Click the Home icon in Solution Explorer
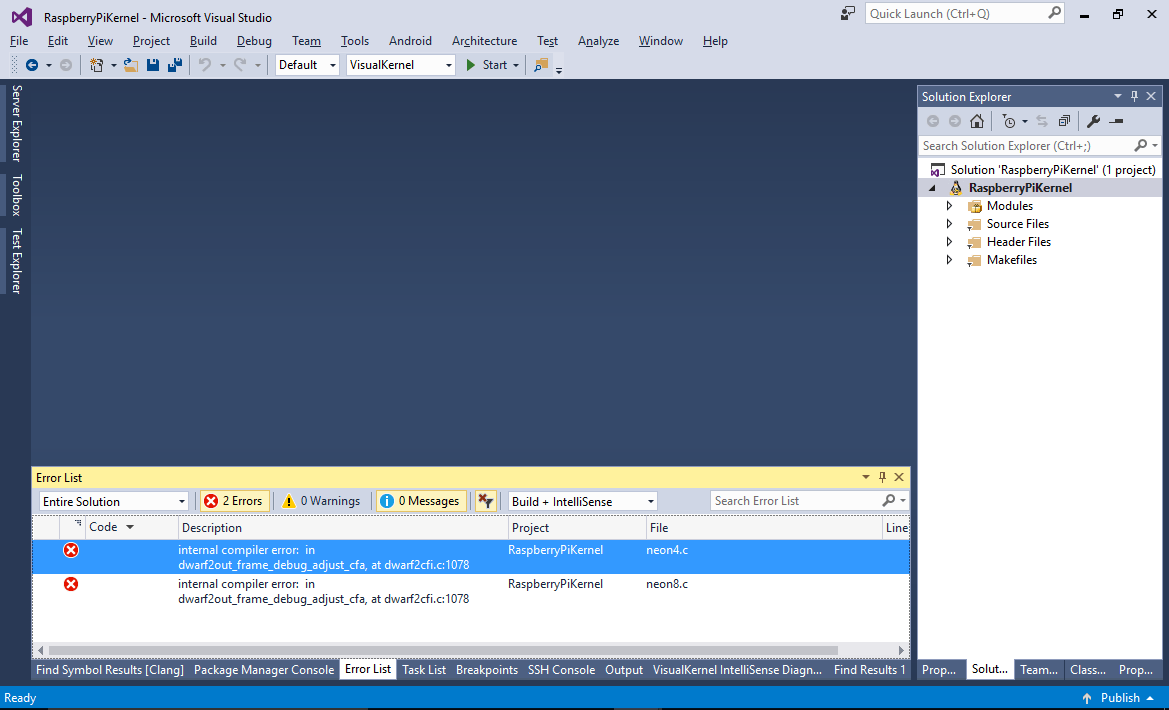Viewport: 1169px width, 710px height. 977,121
